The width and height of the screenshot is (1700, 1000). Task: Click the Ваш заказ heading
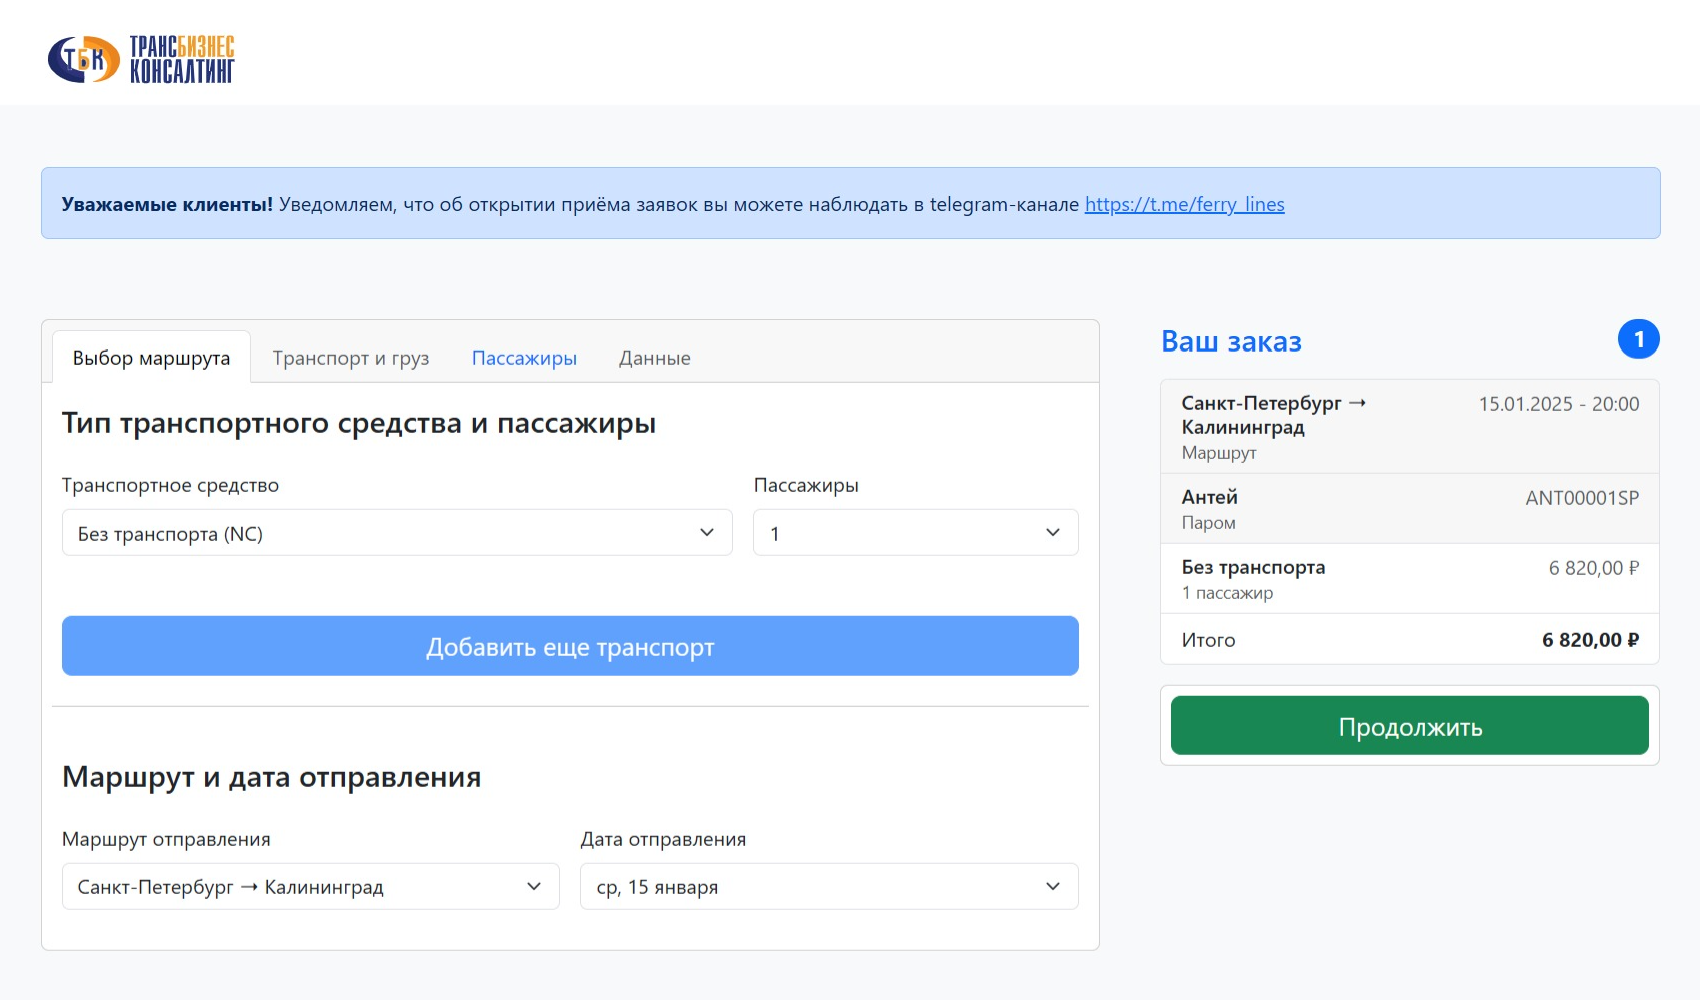[x=1231, y=342]
